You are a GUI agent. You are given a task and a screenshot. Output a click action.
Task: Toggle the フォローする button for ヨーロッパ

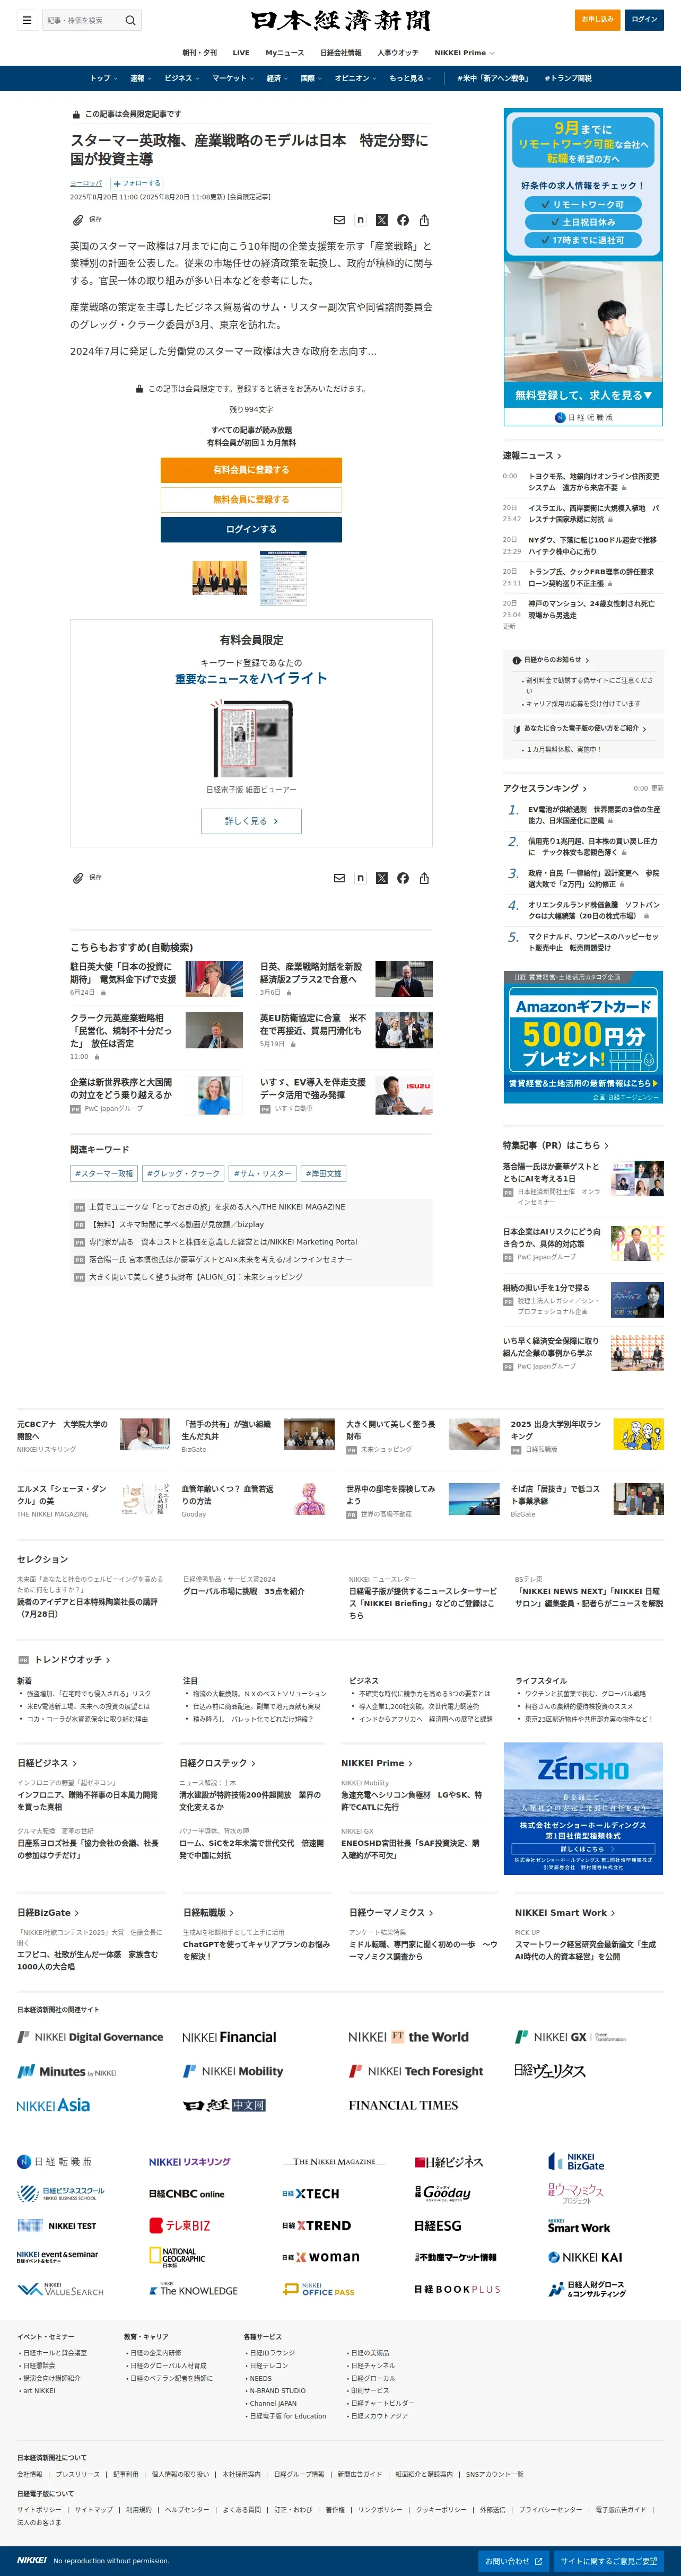[x=136, y=183]
